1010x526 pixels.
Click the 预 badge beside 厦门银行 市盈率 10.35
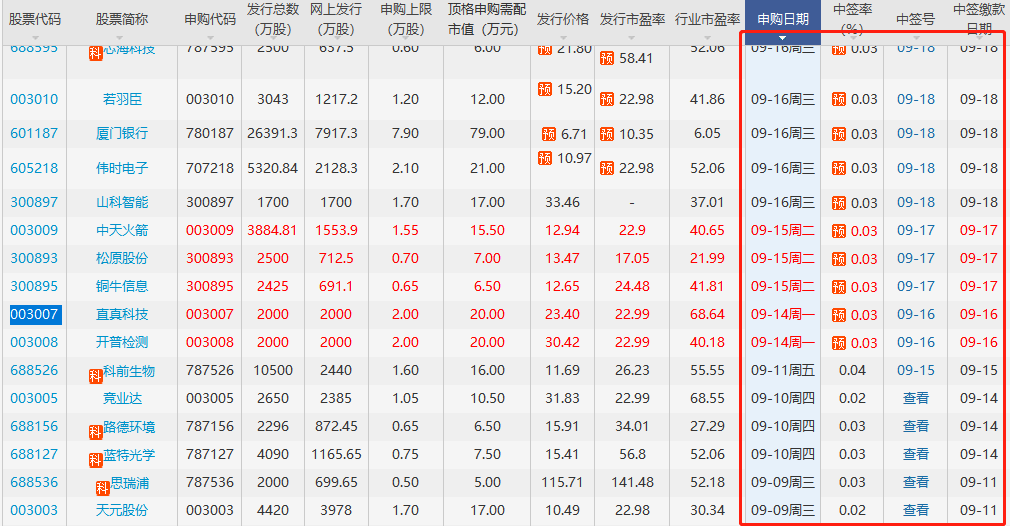[607, 134]
